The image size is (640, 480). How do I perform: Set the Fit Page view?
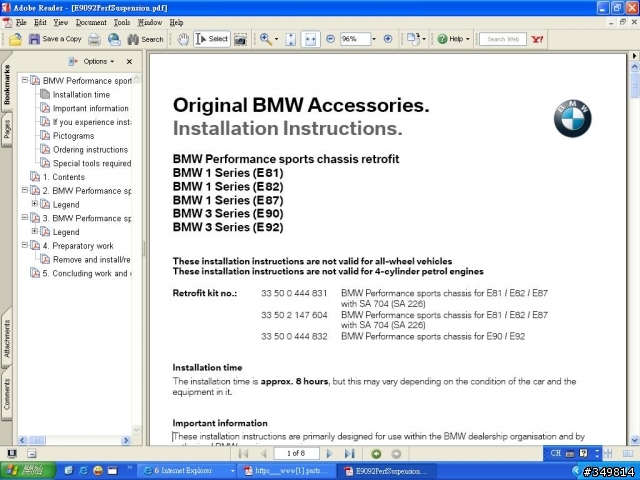tap(291, 39)
